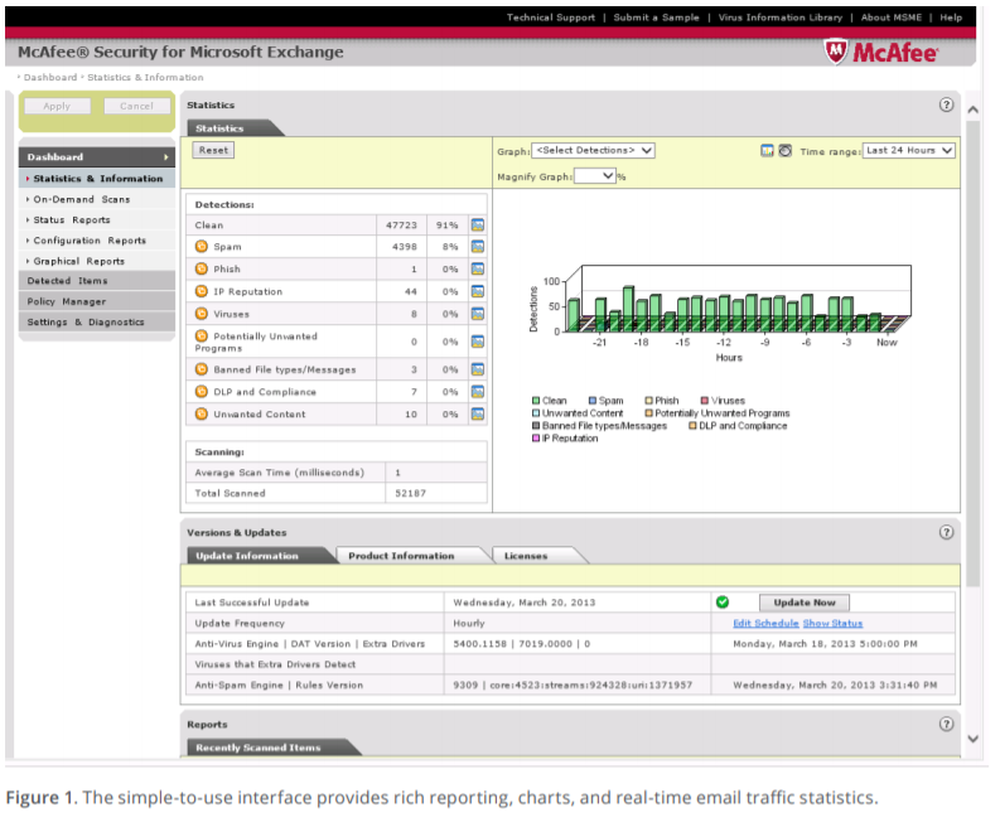Click the Cancel button
Screen dimensions: 1000x813
[x=136, y=106]
